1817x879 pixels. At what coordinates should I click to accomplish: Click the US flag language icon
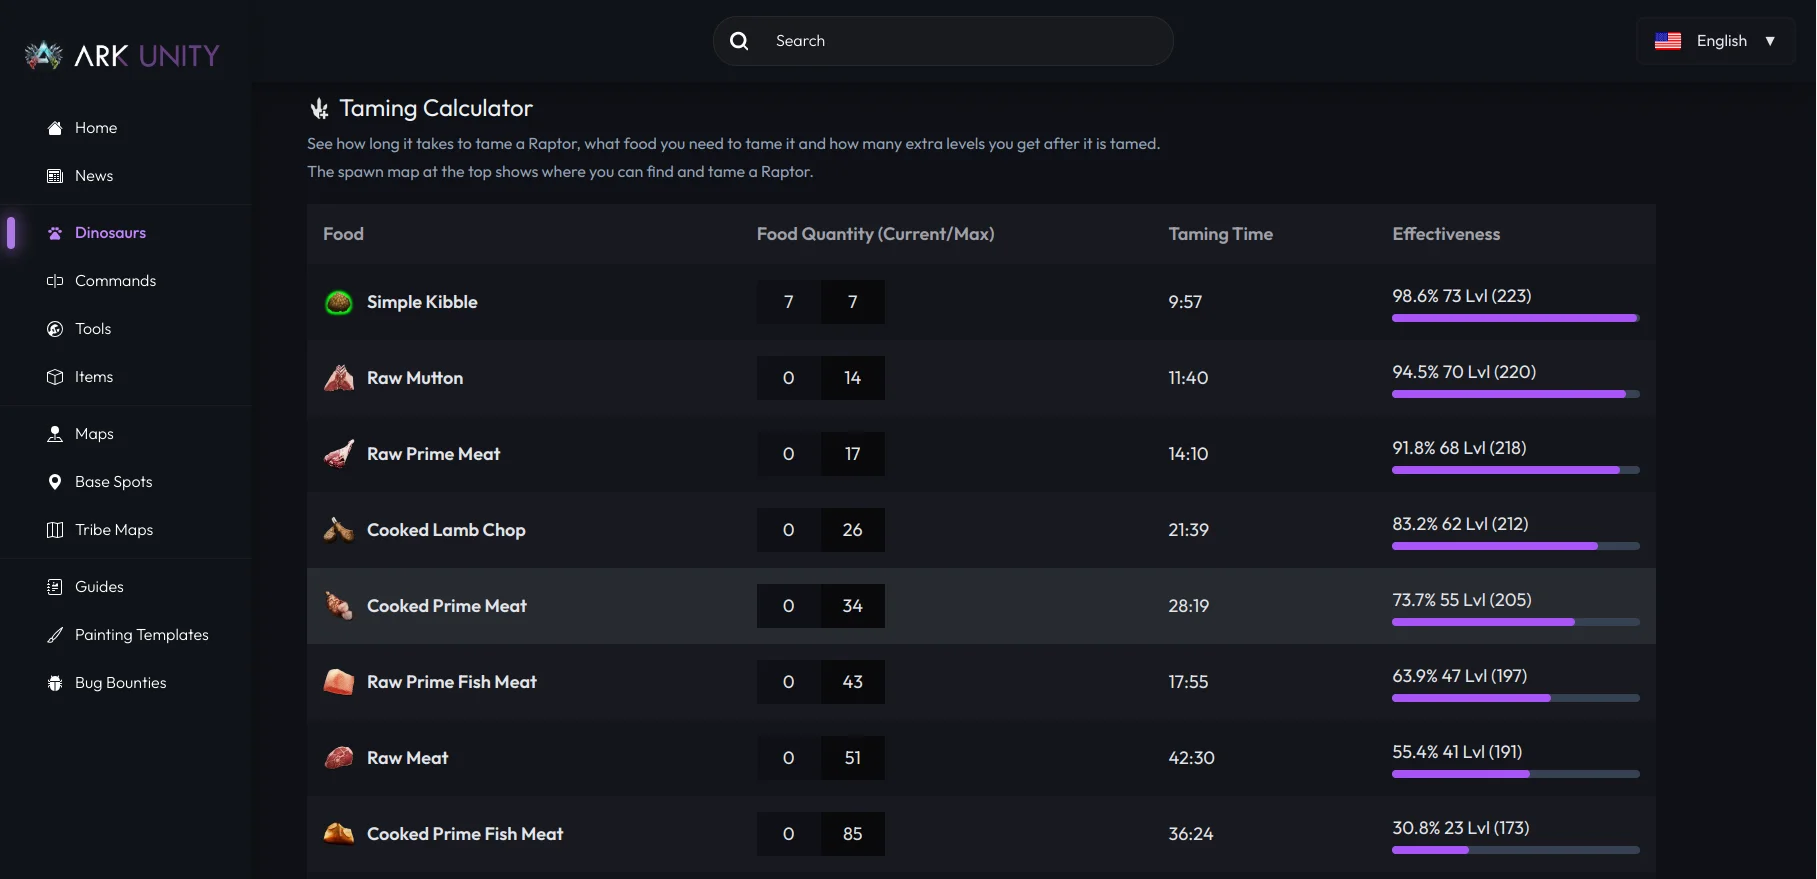pyautogui.click(x=1668, y=41)
